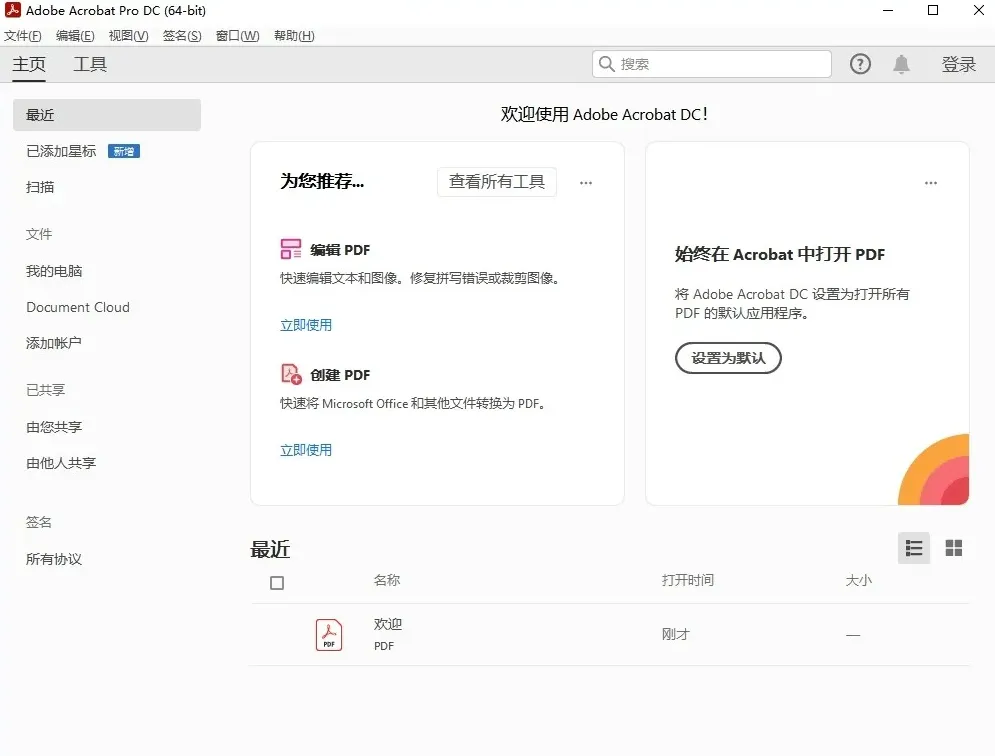Image resolution: width=995 pixels, height=756 pixels.
Task: Click the 创建 PDF tool icon
Action: click(x=291, y=374)
